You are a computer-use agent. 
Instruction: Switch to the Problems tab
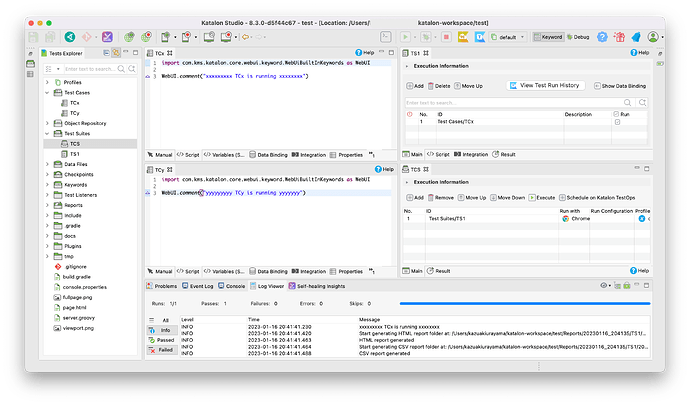tap(161, 286)
